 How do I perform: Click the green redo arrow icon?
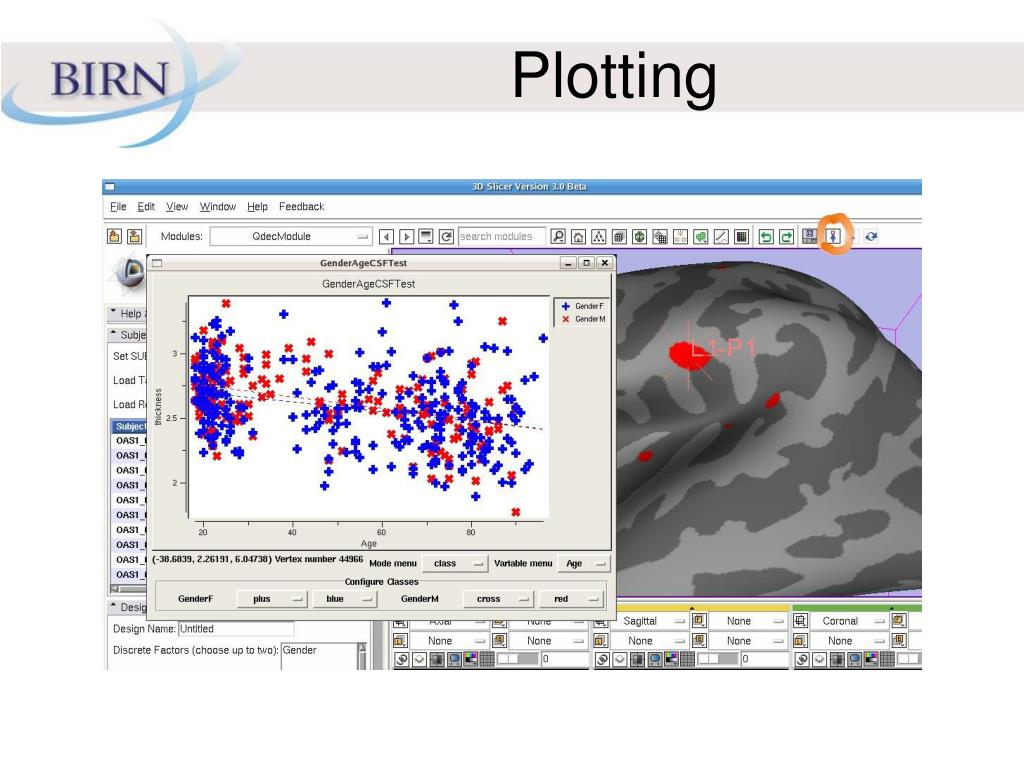click(786, 236)
